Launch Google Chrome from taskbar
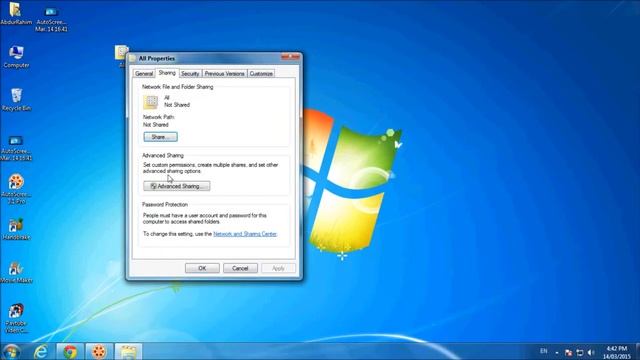640x360 pixels. click(x=70, y=351)
